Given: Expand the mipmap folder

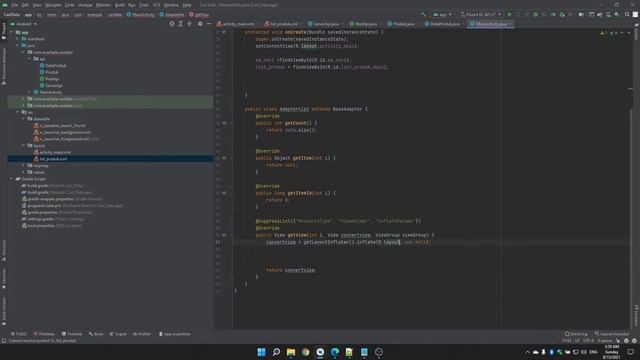Looking at the screenshot, I should [24, 165].
